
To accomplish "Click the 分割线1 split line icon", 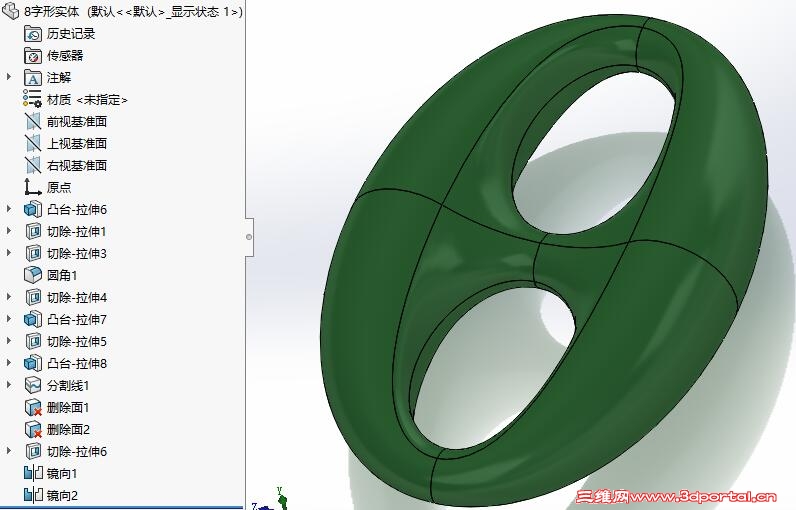I will [x=33, y=385].
